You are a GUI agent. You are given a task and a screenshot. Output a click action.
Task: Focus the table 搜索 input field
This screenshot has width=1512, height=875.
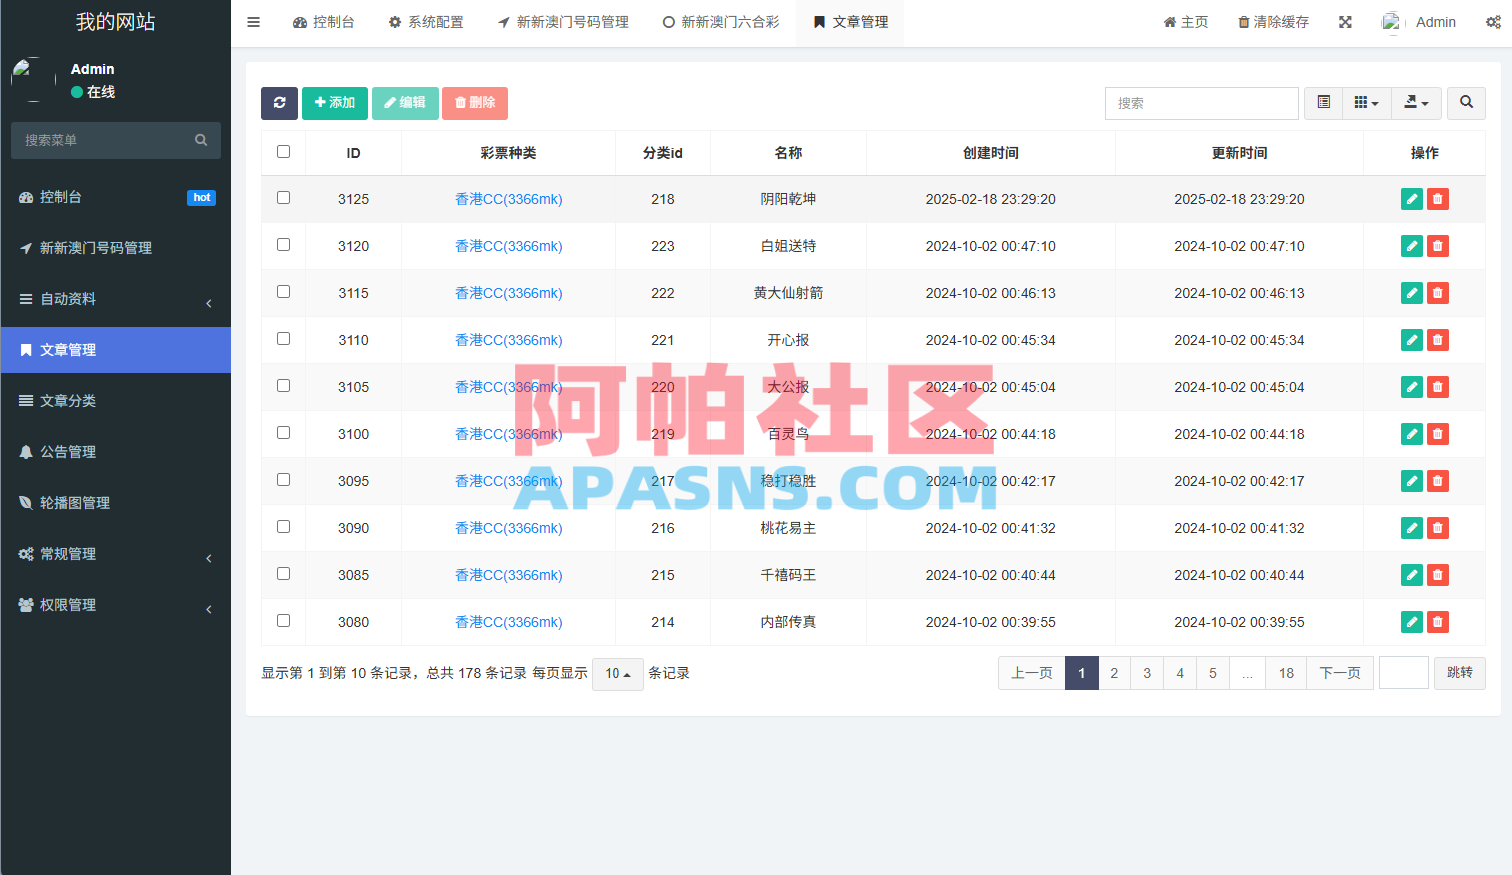tap(1202, 103)
